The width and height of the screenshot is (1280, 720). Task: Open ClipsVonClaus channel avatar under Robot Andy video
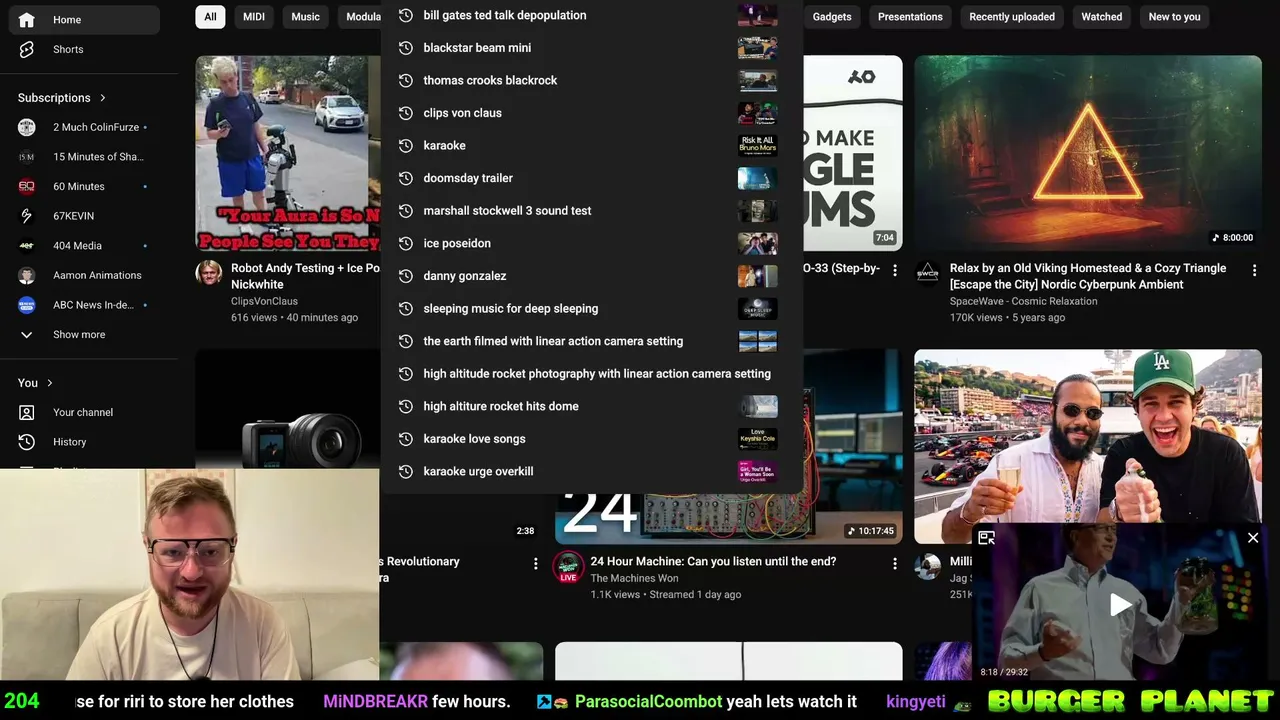(209, 273)
